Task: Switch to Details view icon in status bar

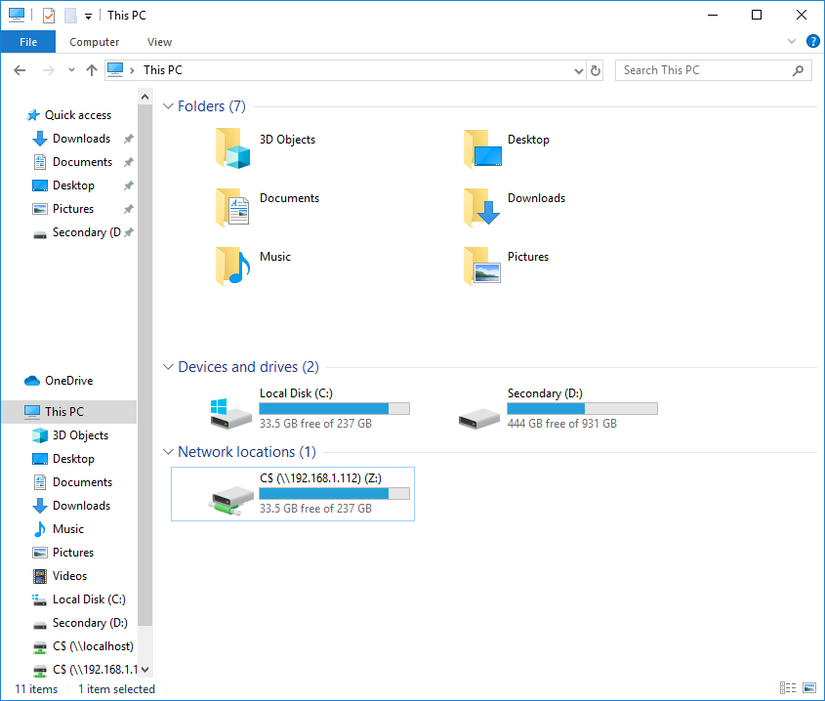Action: pyautogui.click(x=788, y=687)
